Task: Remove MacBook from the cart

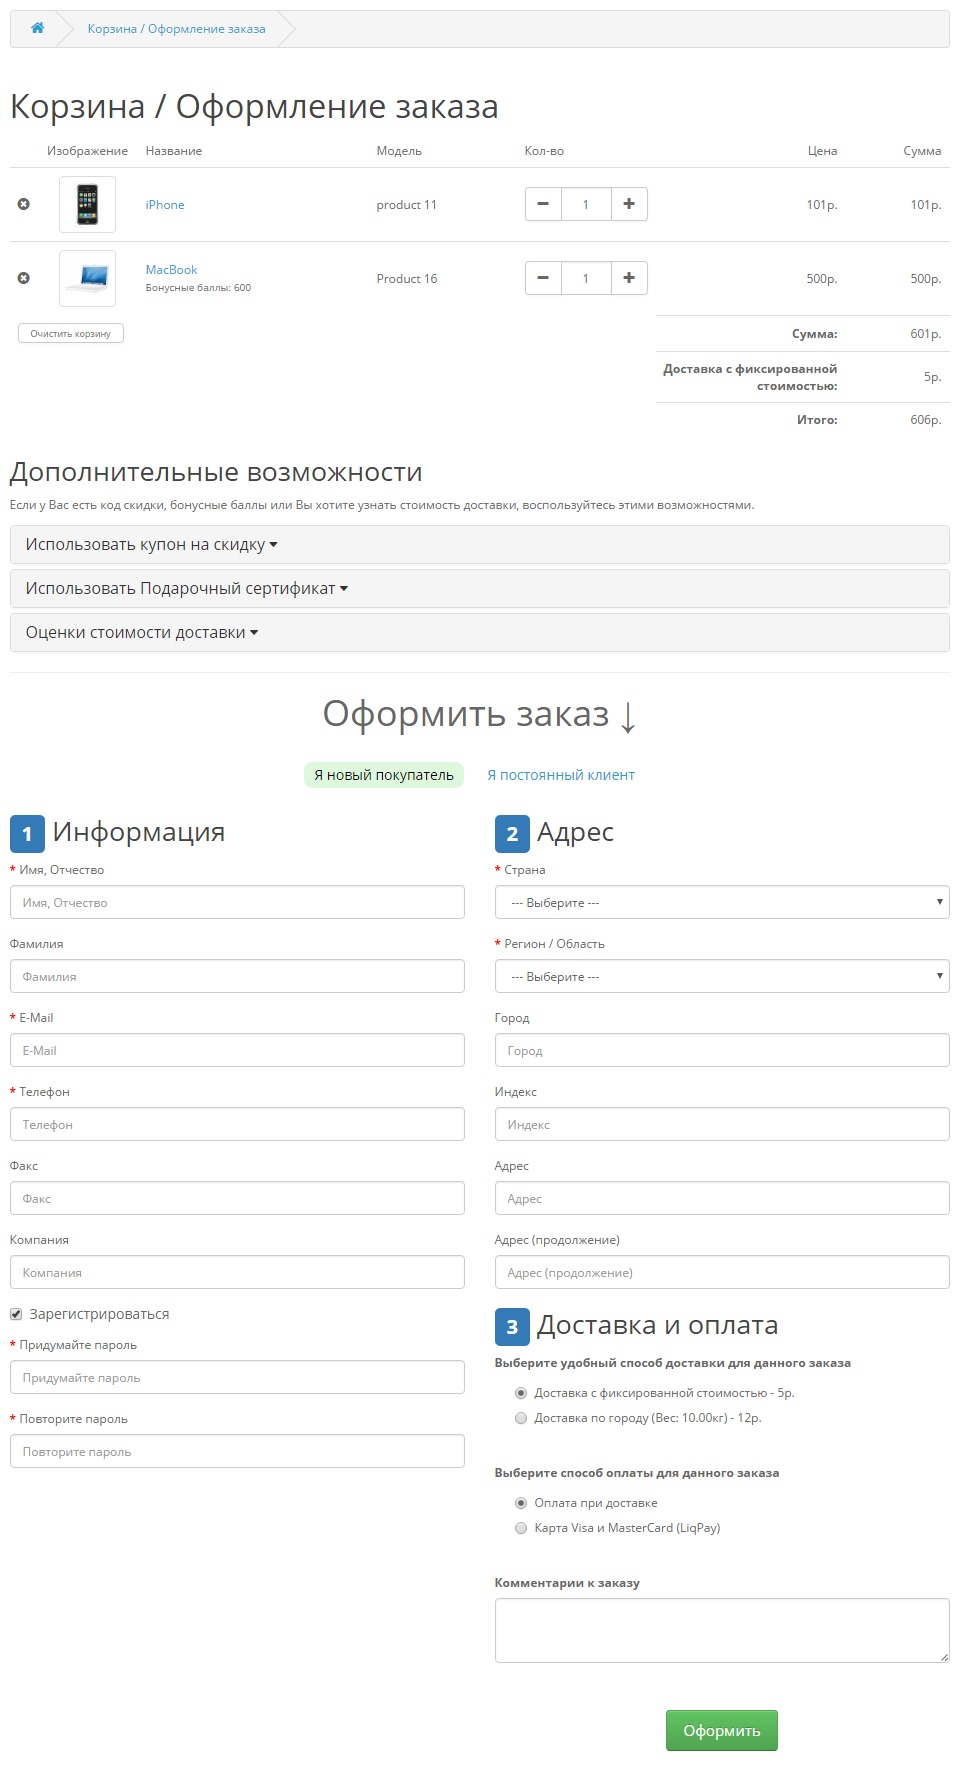Action: point(23,278)
